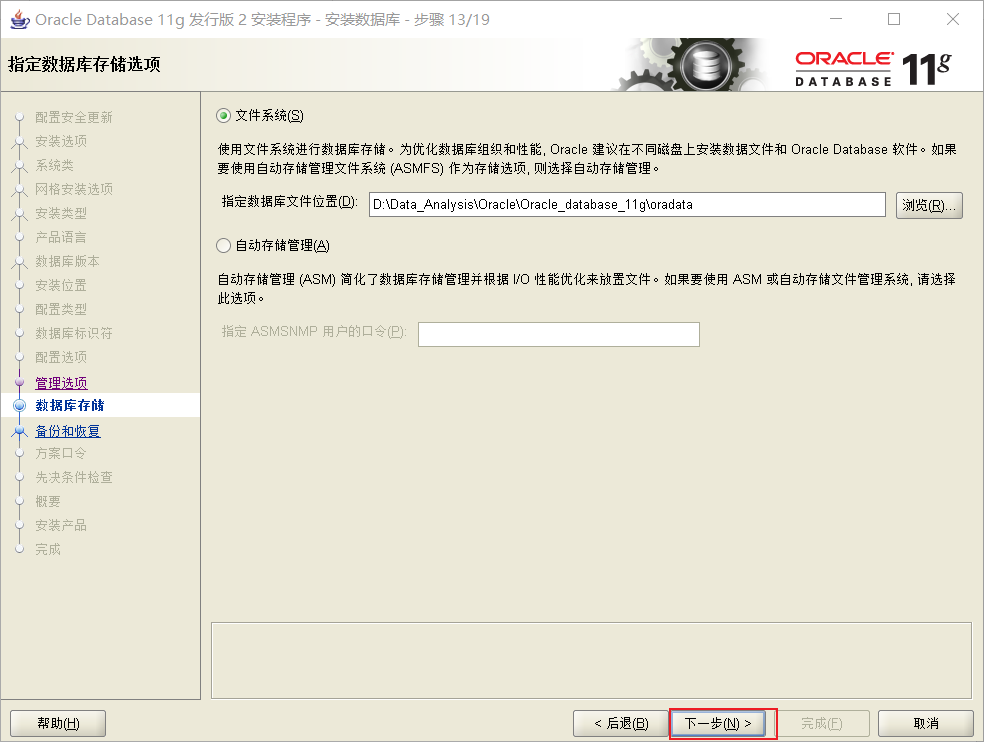This screenshot has width=984, height=742.
Task: Open the 备份和恢复 step link
Action: click(x=67, y=429)
